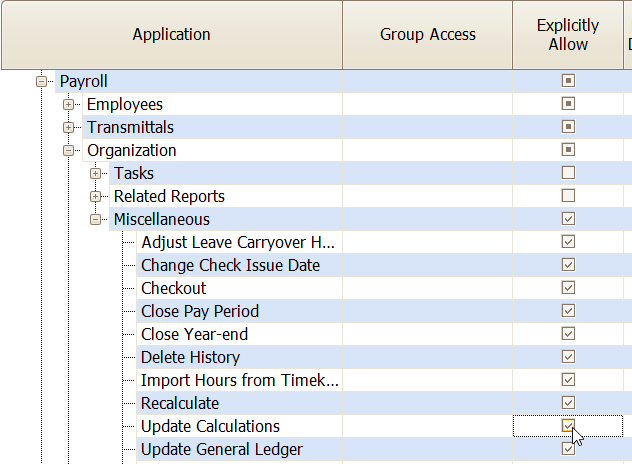Select the Tasks tree item
The image size is (632, 464).
pyautogui.click(x=134, y=173)
